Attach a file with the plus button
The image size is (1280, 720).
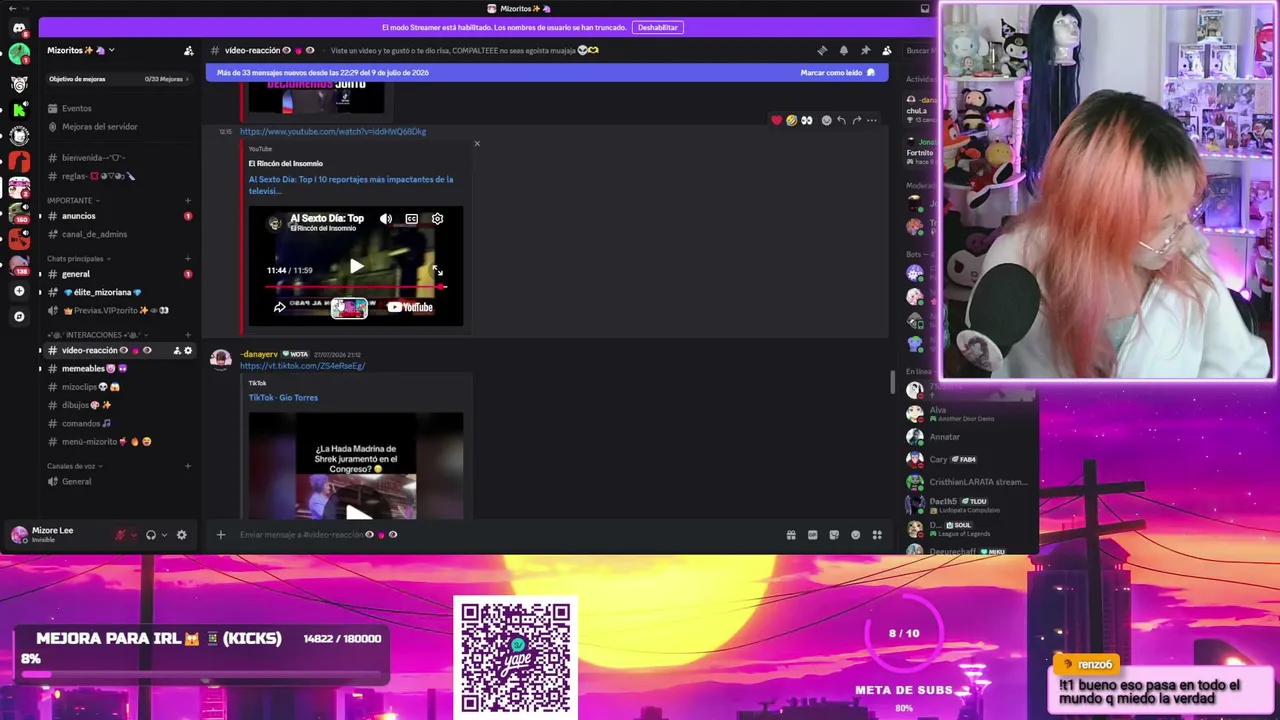coord(221,535)
